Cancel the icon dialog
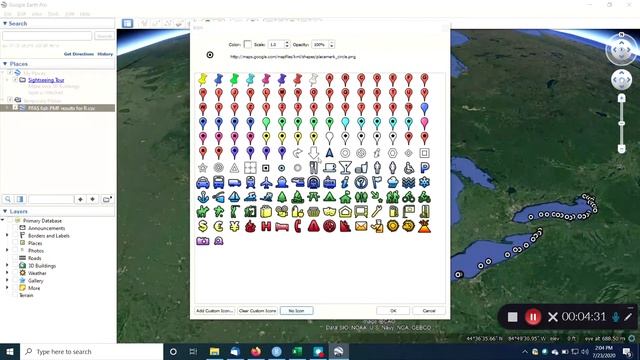 (429, 311)
